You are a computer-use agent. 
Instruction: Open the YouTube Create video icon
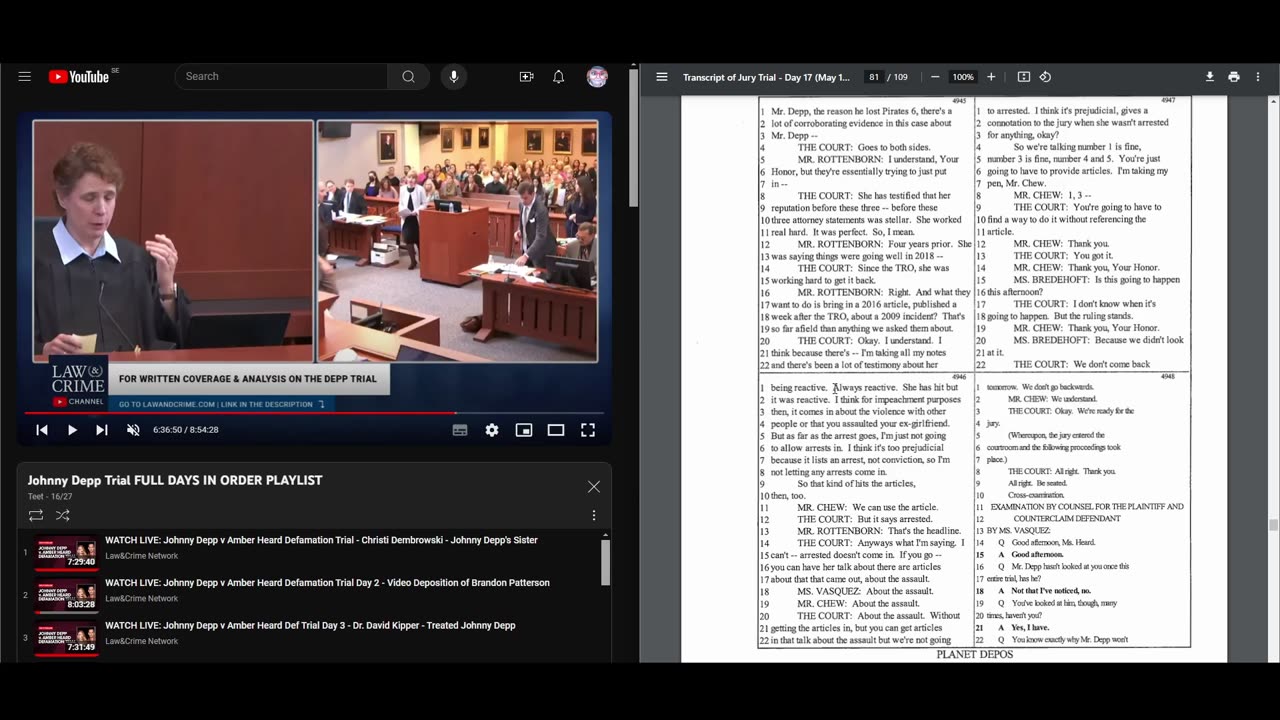pos(526,77)
